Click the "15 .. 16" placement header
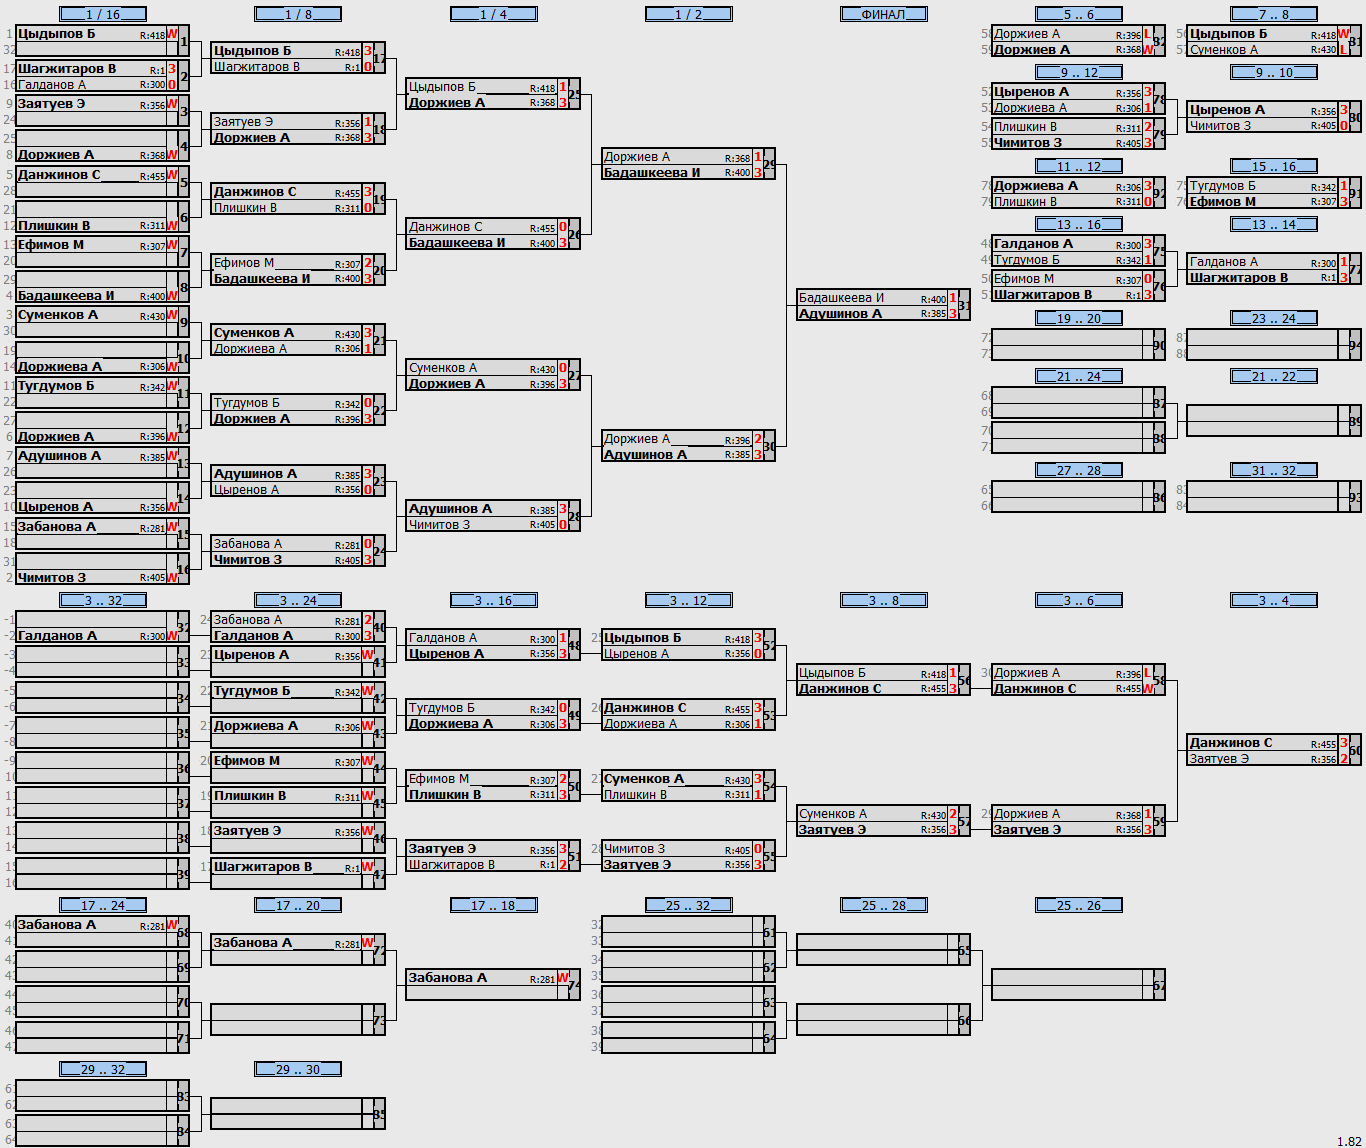Screen dimensions: 1366x1148 click(1273, 166)
